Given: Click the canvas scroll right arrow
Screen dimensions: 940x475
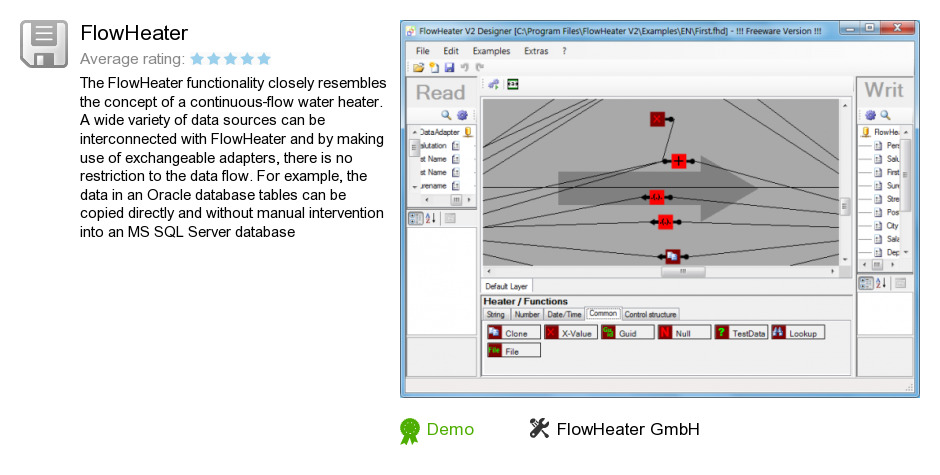Looking at the screenshot, I should (833, 272).
